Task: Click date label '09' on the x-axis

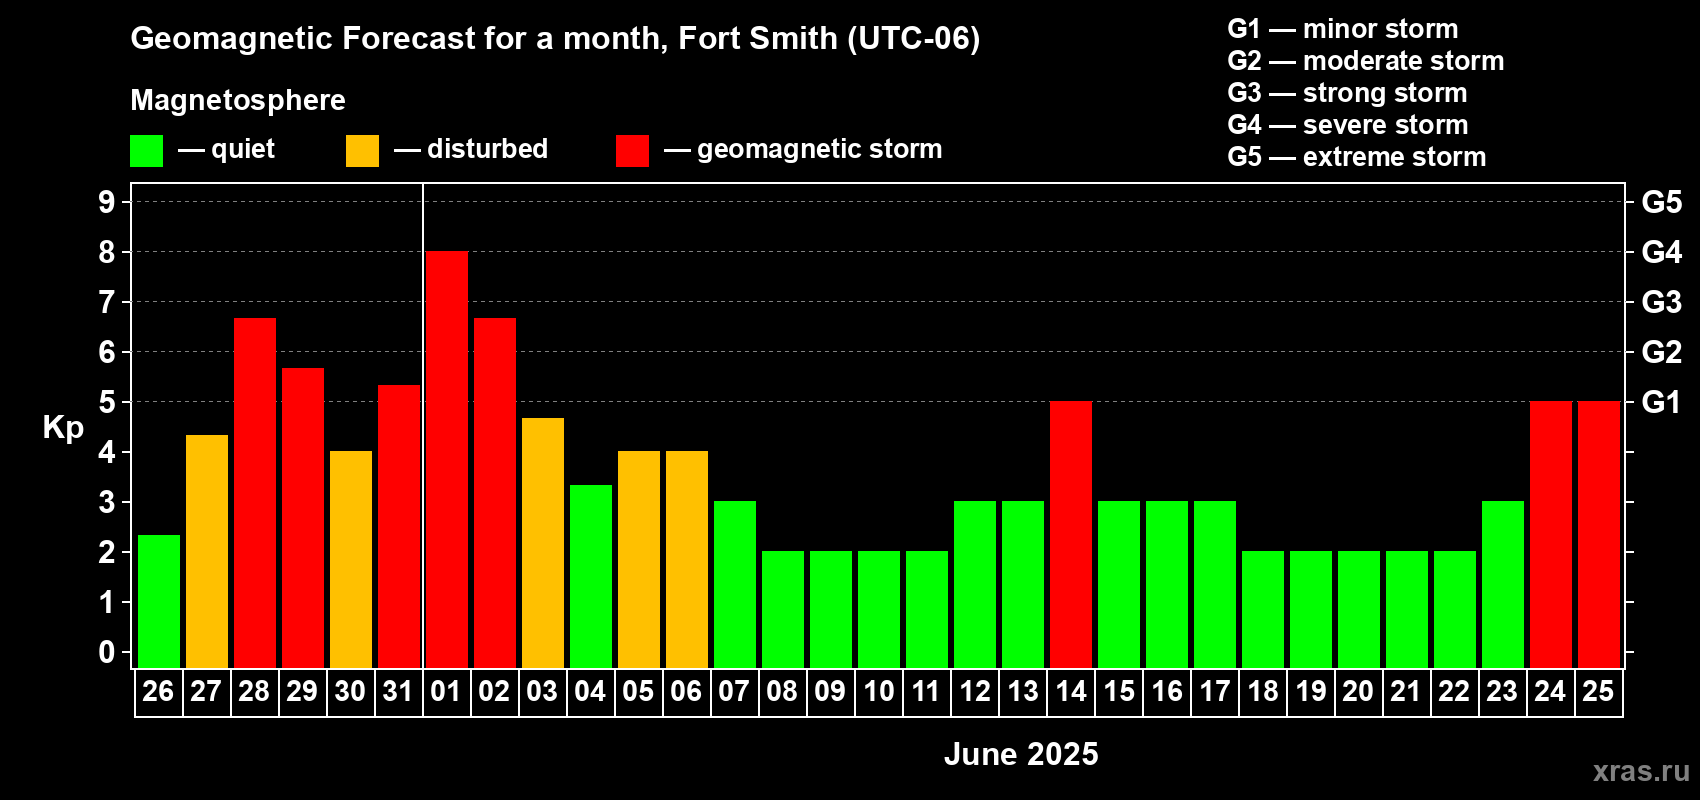Action: pyautogui.click(x=830, y=692)
